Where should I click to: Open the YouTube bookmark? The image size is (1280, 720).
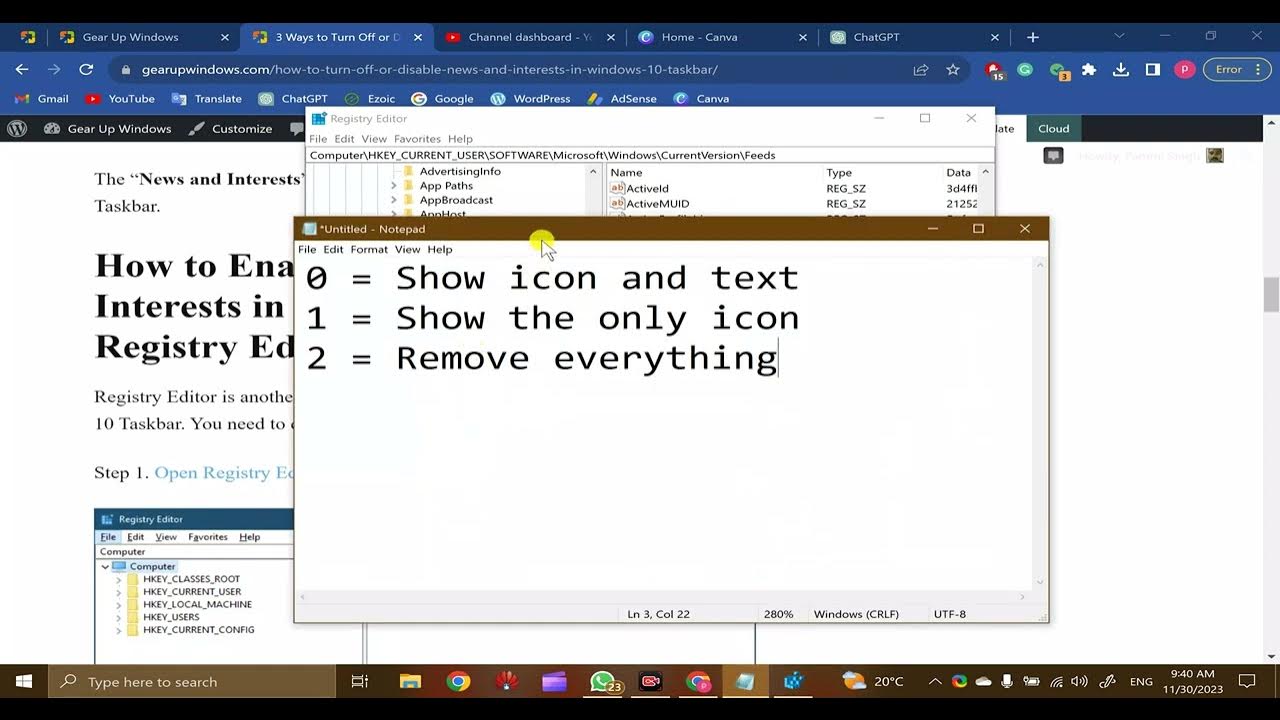(120, 99)
